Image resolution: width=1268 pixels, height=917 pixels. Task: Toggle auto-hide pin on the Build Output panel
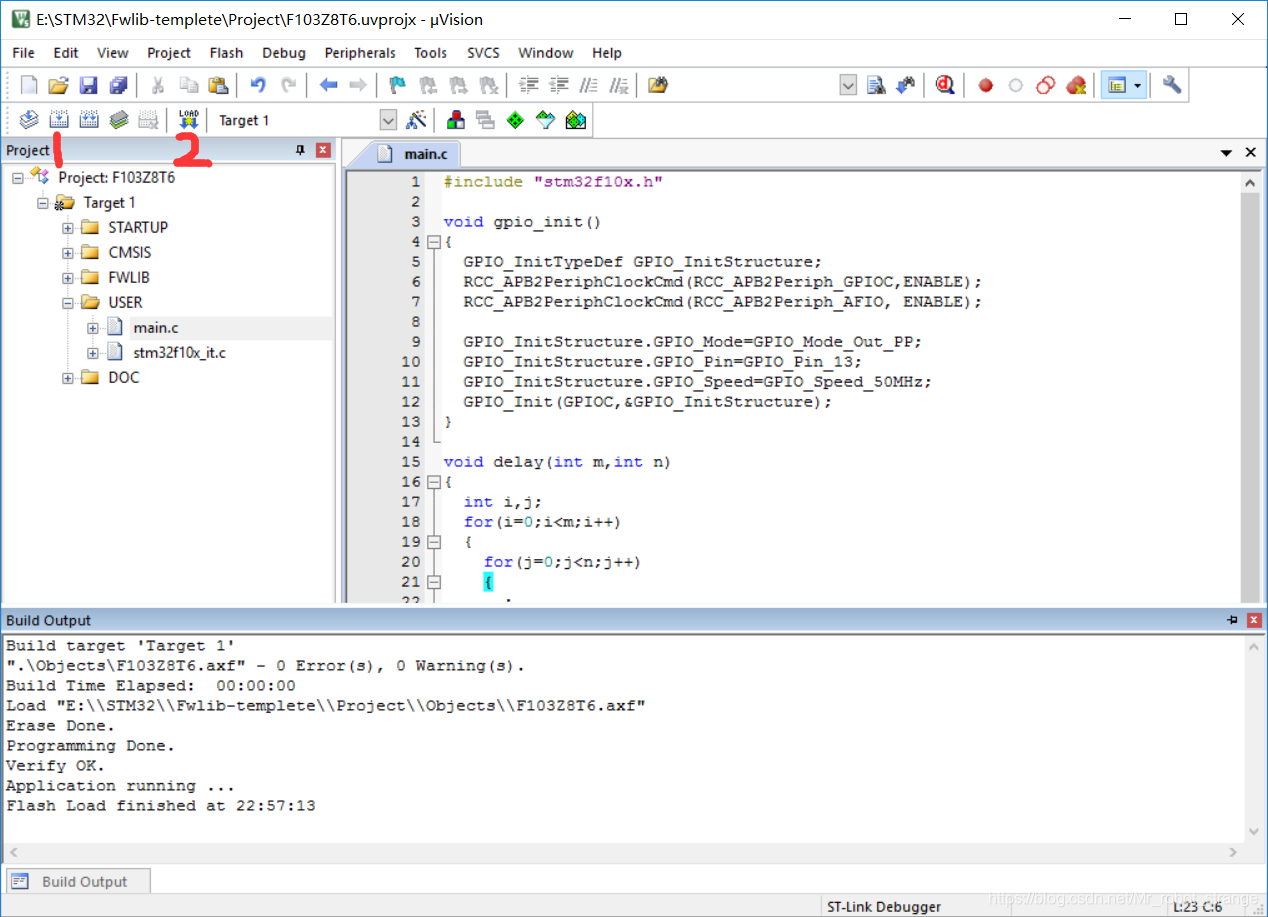point(1232,620)
